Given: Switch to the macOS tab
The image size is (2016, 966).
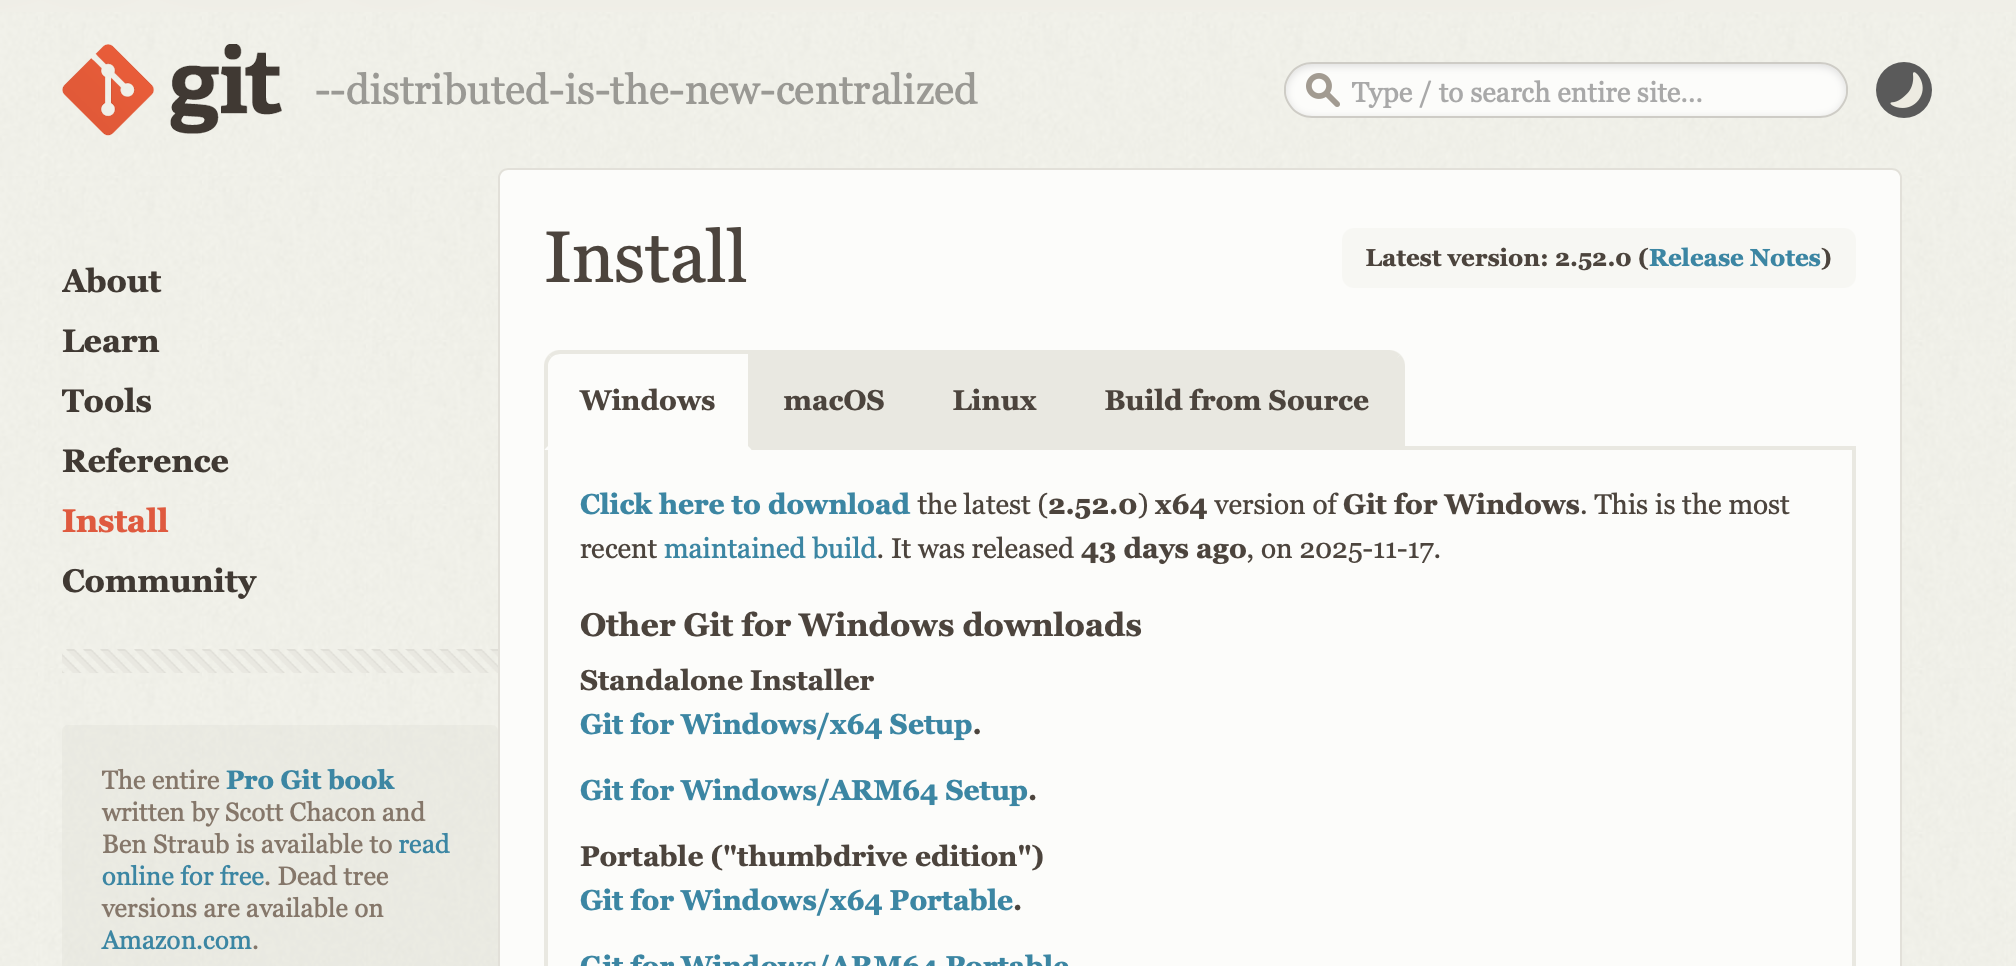Looking at the screenshot, I should (833, 400).
